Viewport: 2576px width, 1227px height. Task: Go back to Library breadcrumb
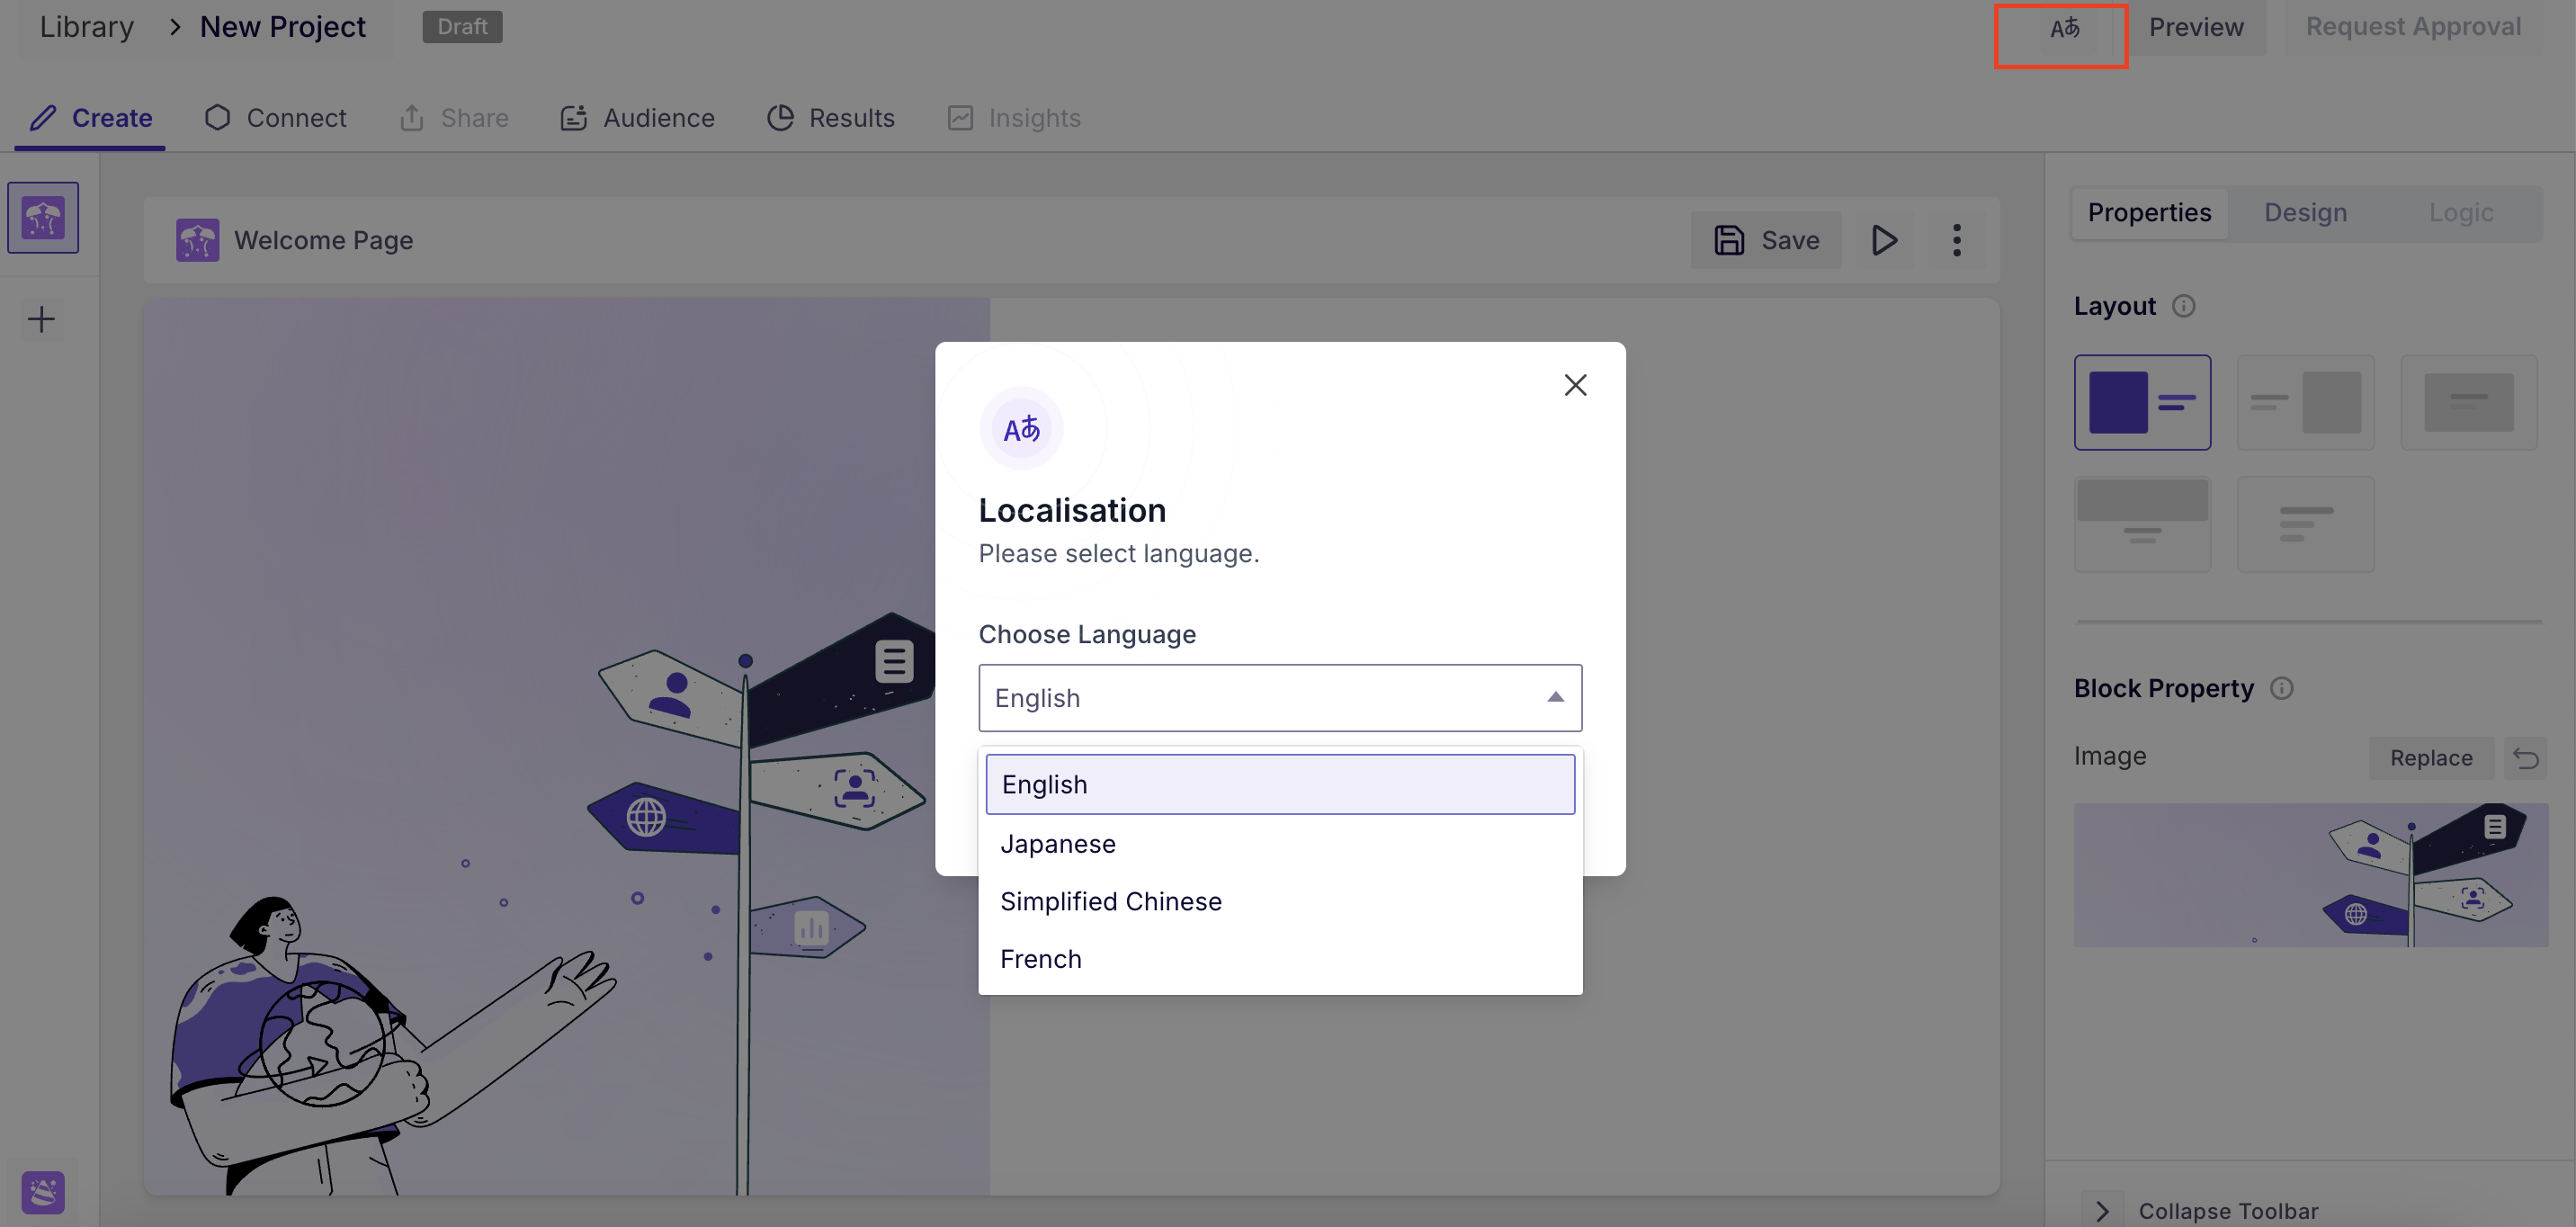87,27
